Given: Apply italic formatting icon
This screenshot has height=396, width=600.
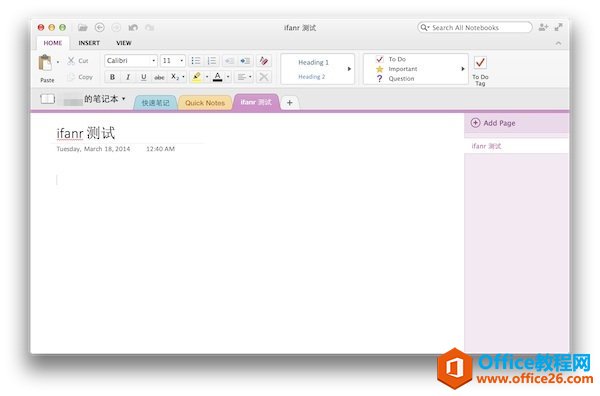Looking at the screenshot, I should click(x=128, y=77).
